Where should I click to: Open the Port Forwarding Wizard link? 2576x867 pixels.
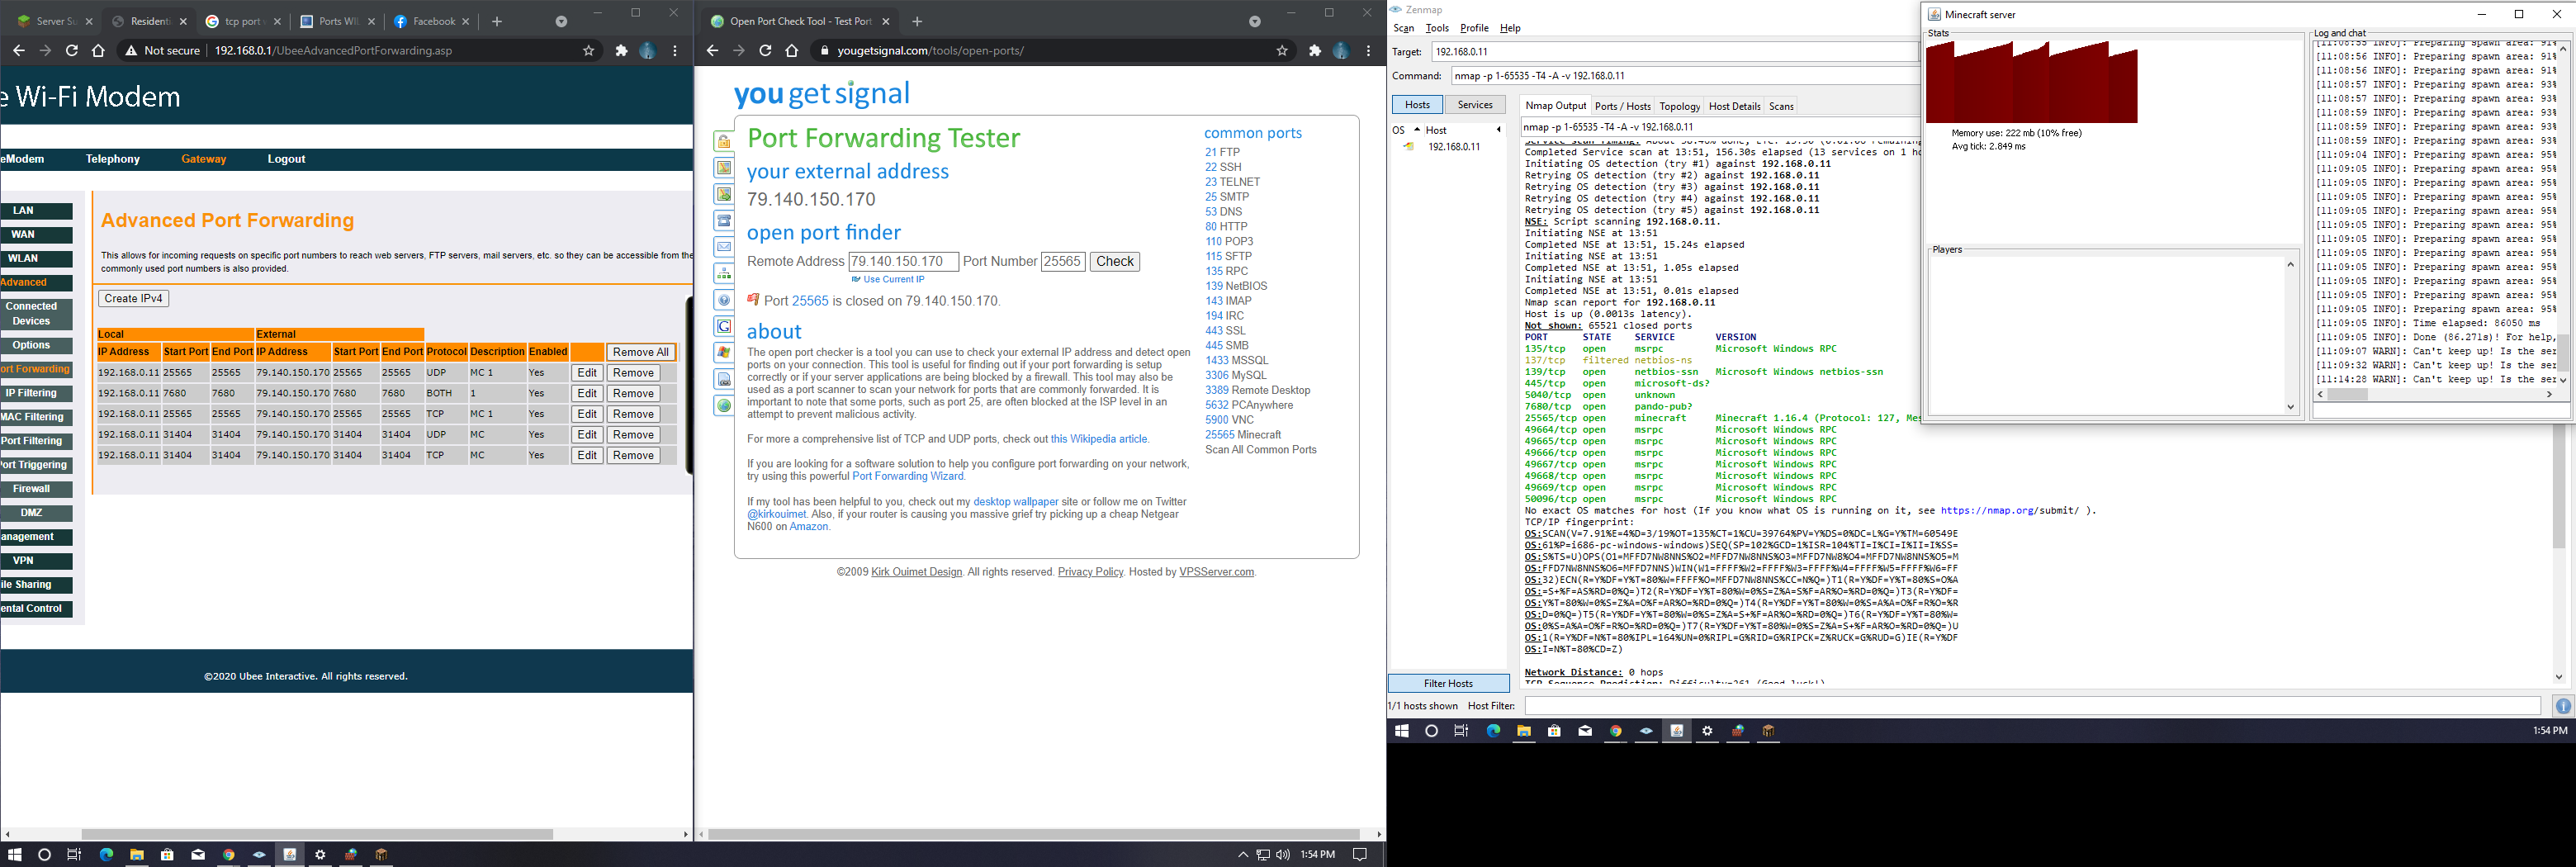click(907, 476)
